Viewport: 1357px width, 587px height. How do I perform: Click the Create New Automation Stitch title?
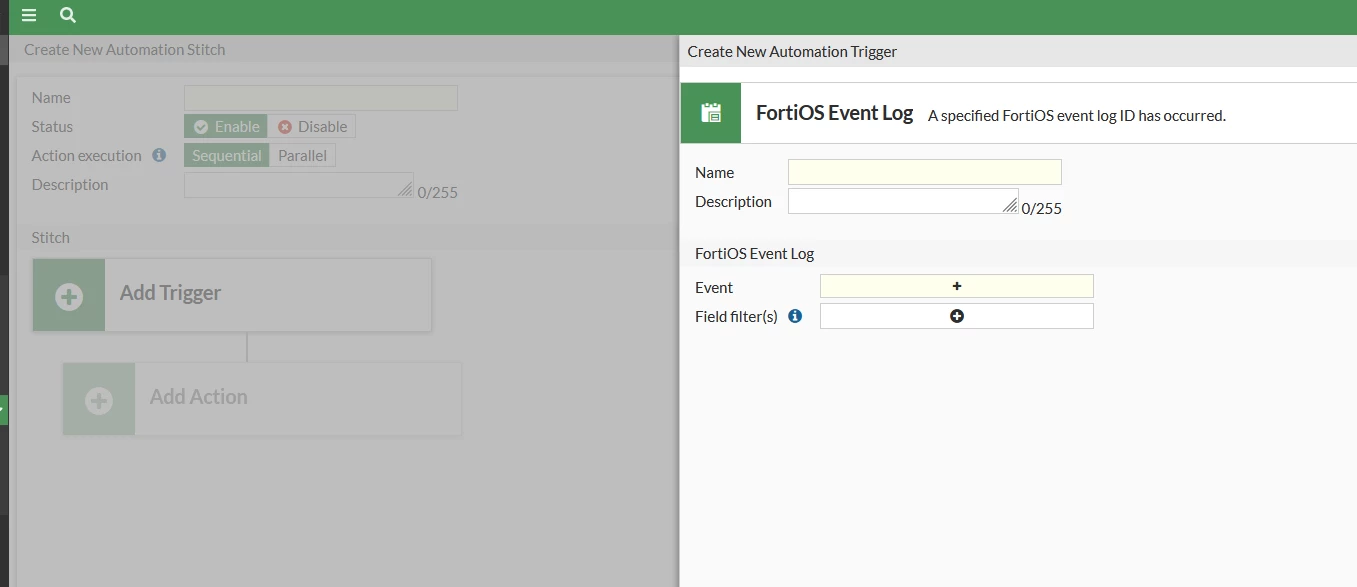(x=125, y=49)
